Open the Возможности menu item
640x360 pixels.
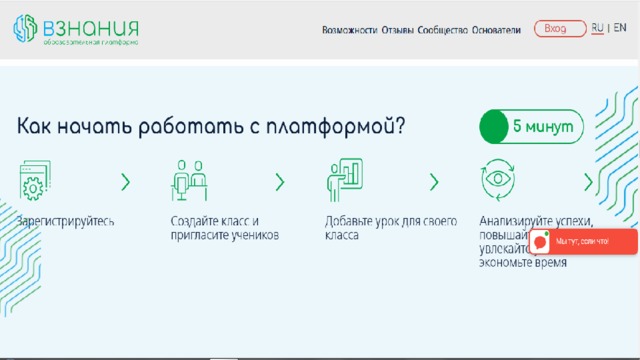coord(349,30)
